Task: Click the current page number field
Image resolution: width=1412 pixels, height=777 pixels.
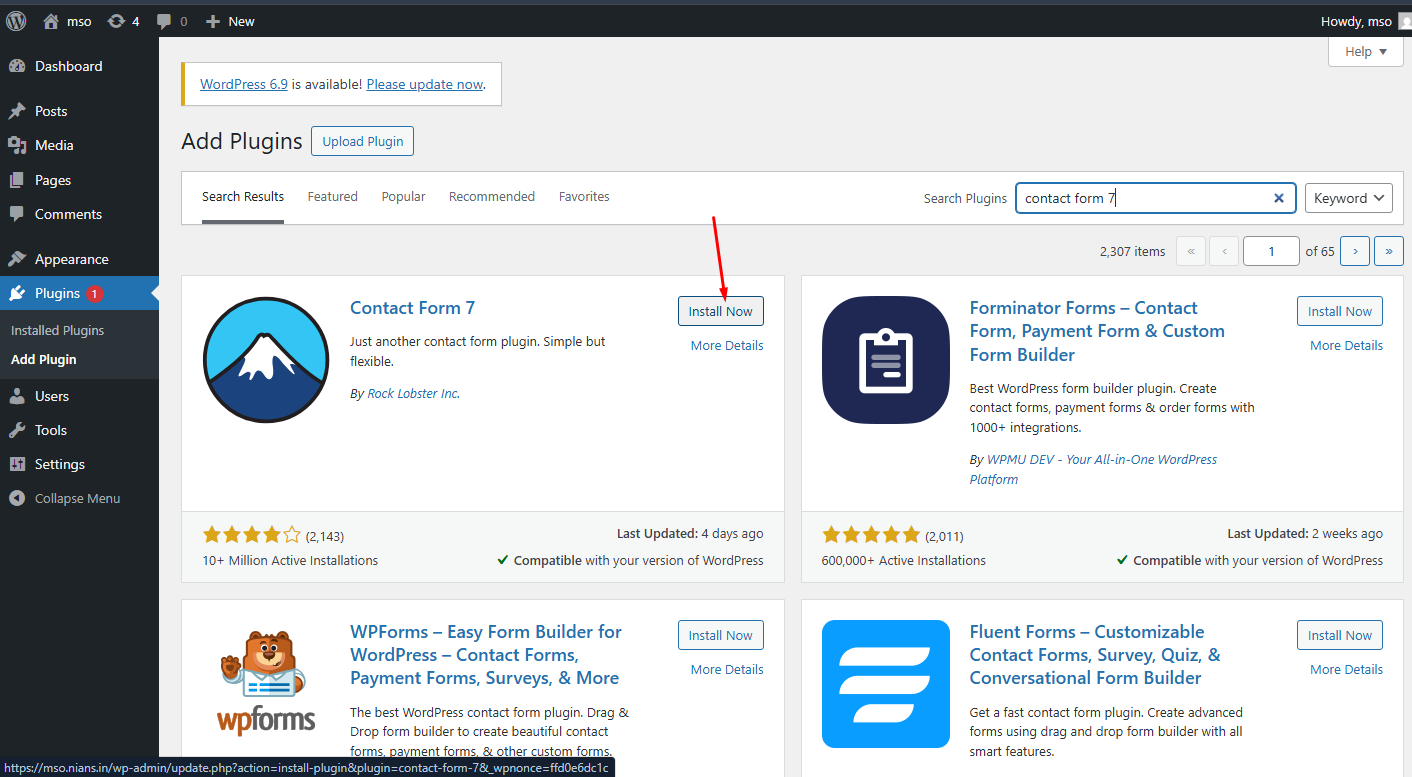Action: click(1270, 251)
